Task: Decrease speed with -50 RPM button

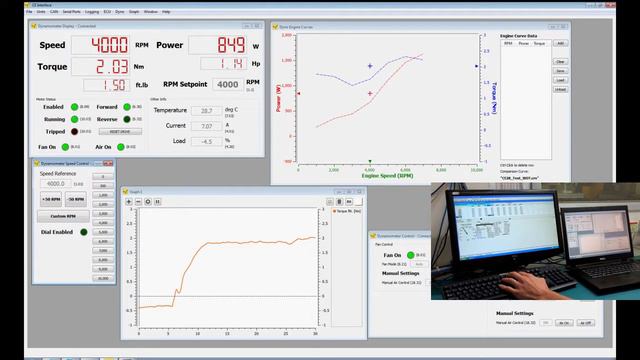Action: [76, 199]
